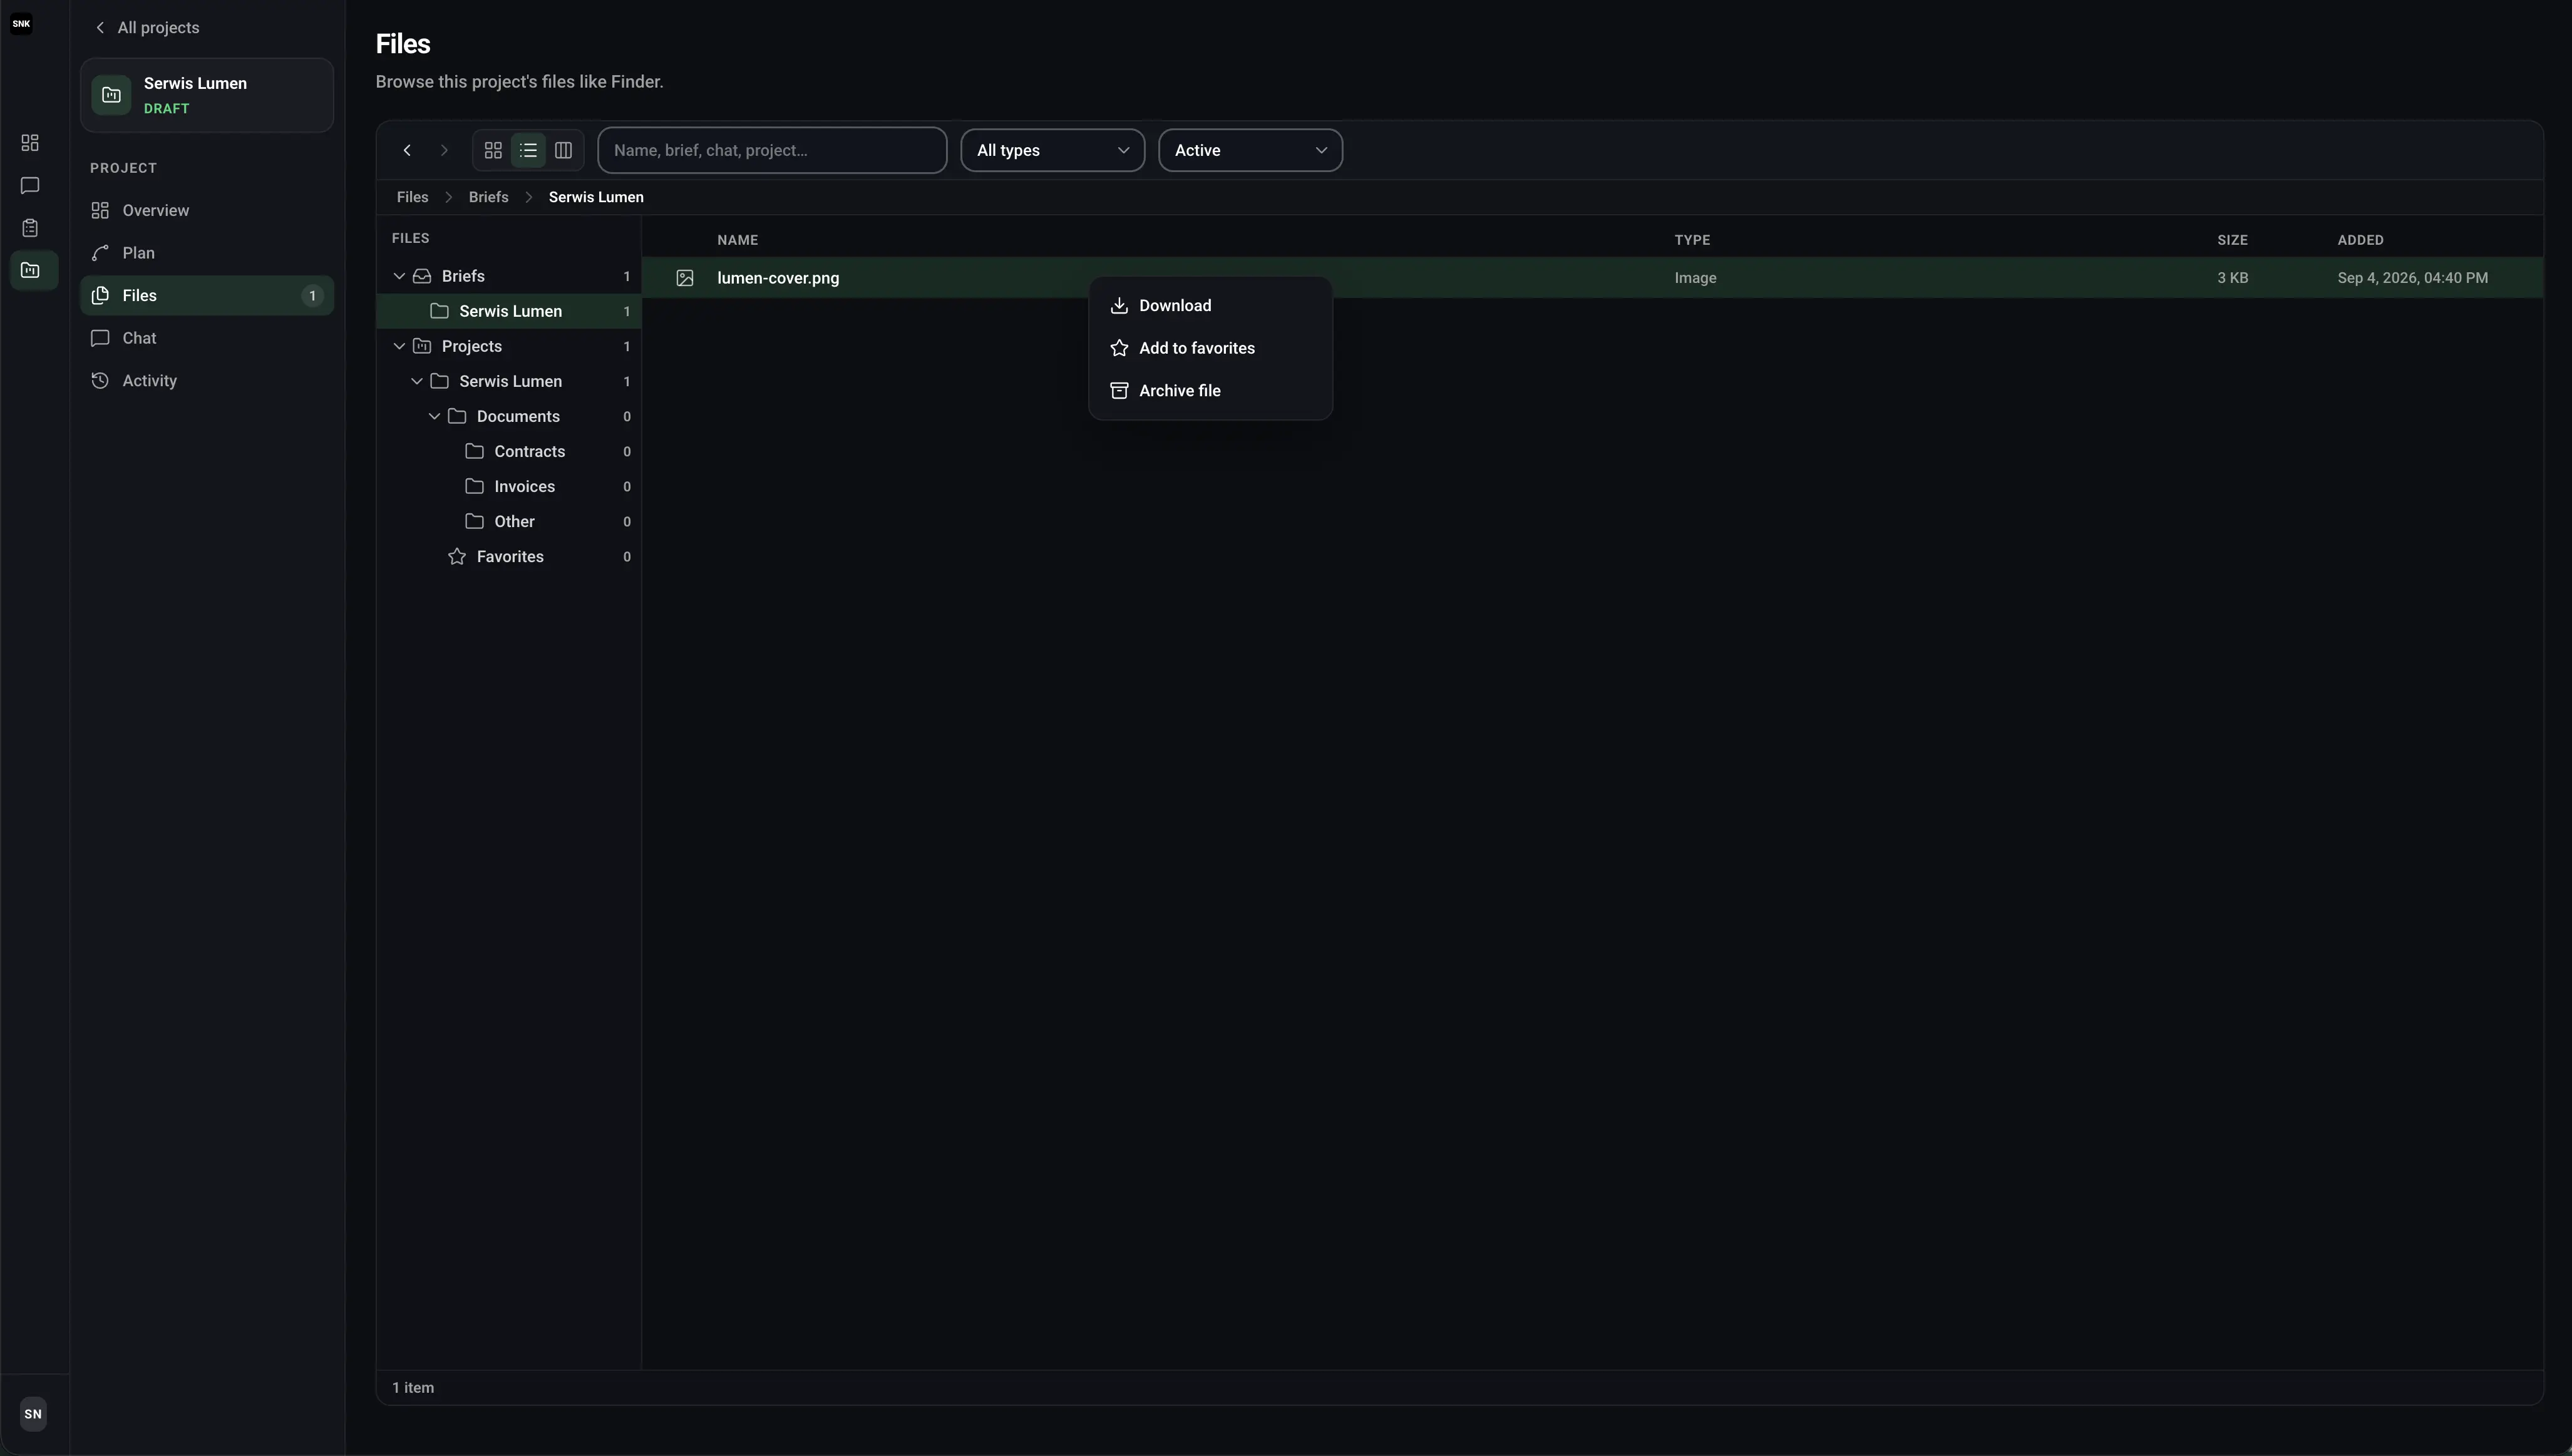Collapse the Projects tree folder

pyautogui.click(x=399, y=346)
